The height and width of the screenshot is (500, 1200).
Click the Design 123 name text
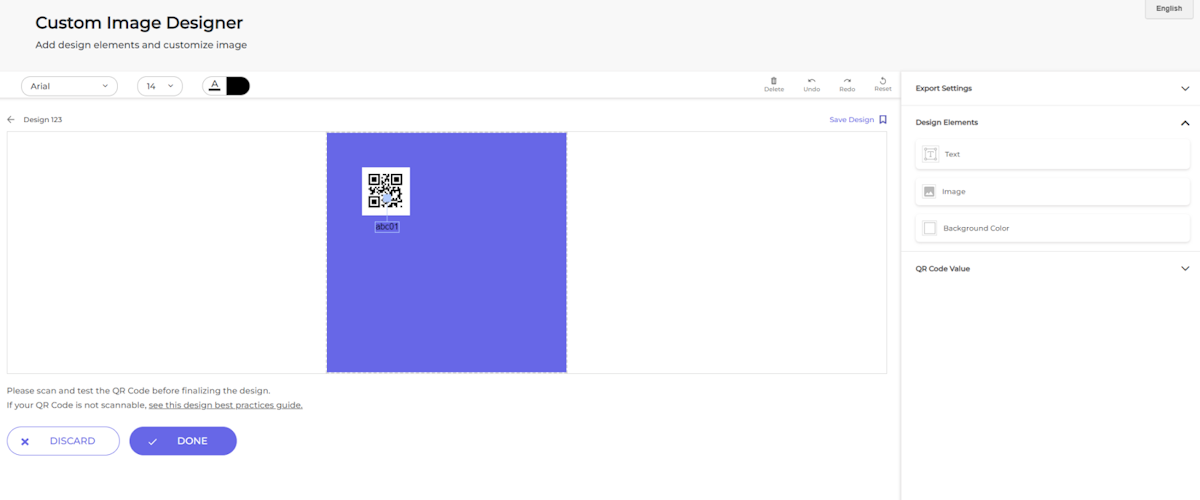click(43, 119)
